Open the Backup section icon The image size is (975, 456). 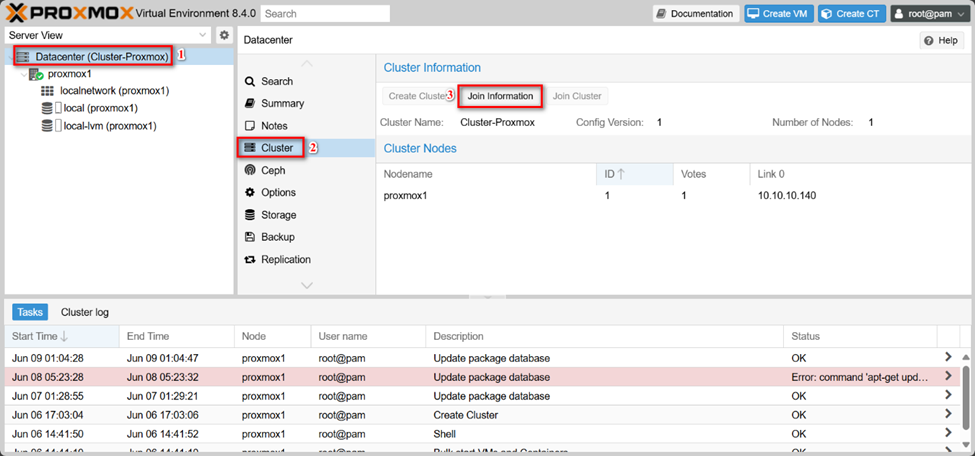pos(251,237)
